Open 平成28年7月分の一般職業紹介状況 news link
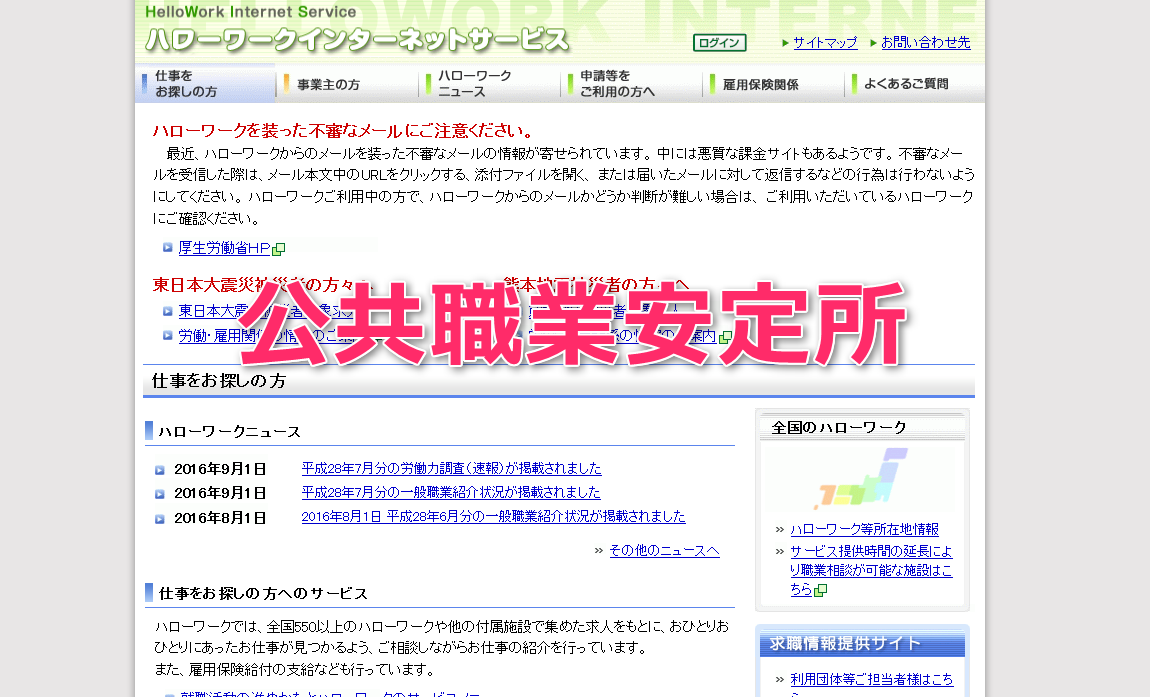This screenshot has width=1150, height=697. pos(451,492)
